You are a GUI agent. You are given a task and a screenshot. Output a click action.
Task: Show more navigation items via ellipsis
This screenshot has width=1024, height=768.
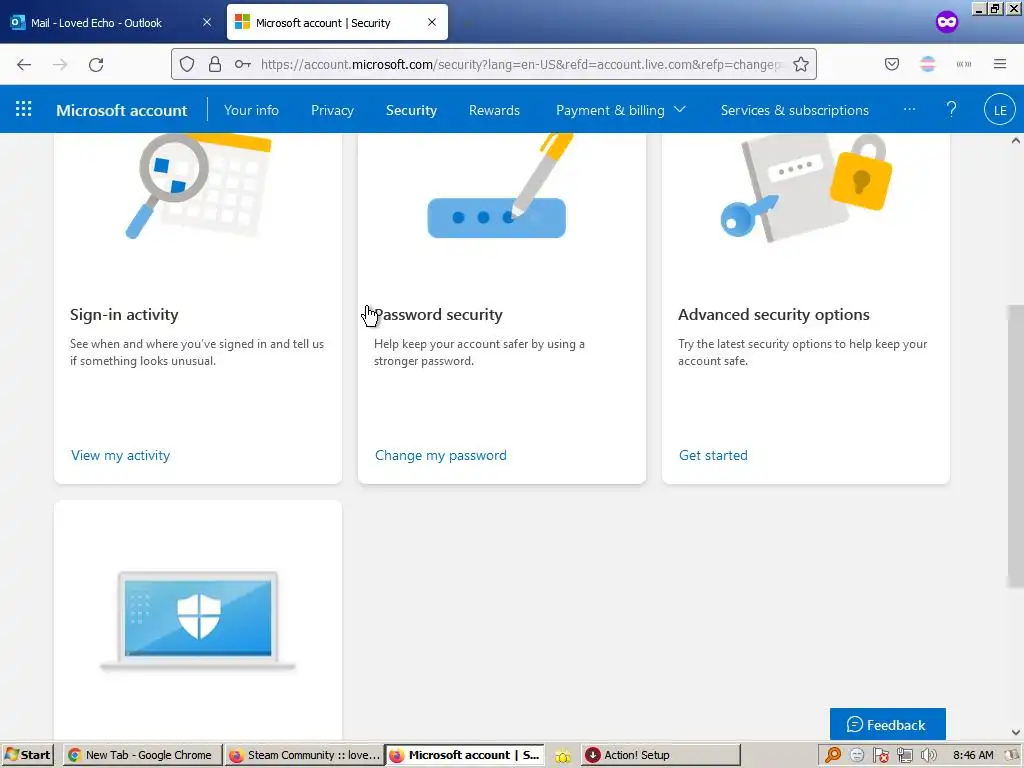coord(909,109)
